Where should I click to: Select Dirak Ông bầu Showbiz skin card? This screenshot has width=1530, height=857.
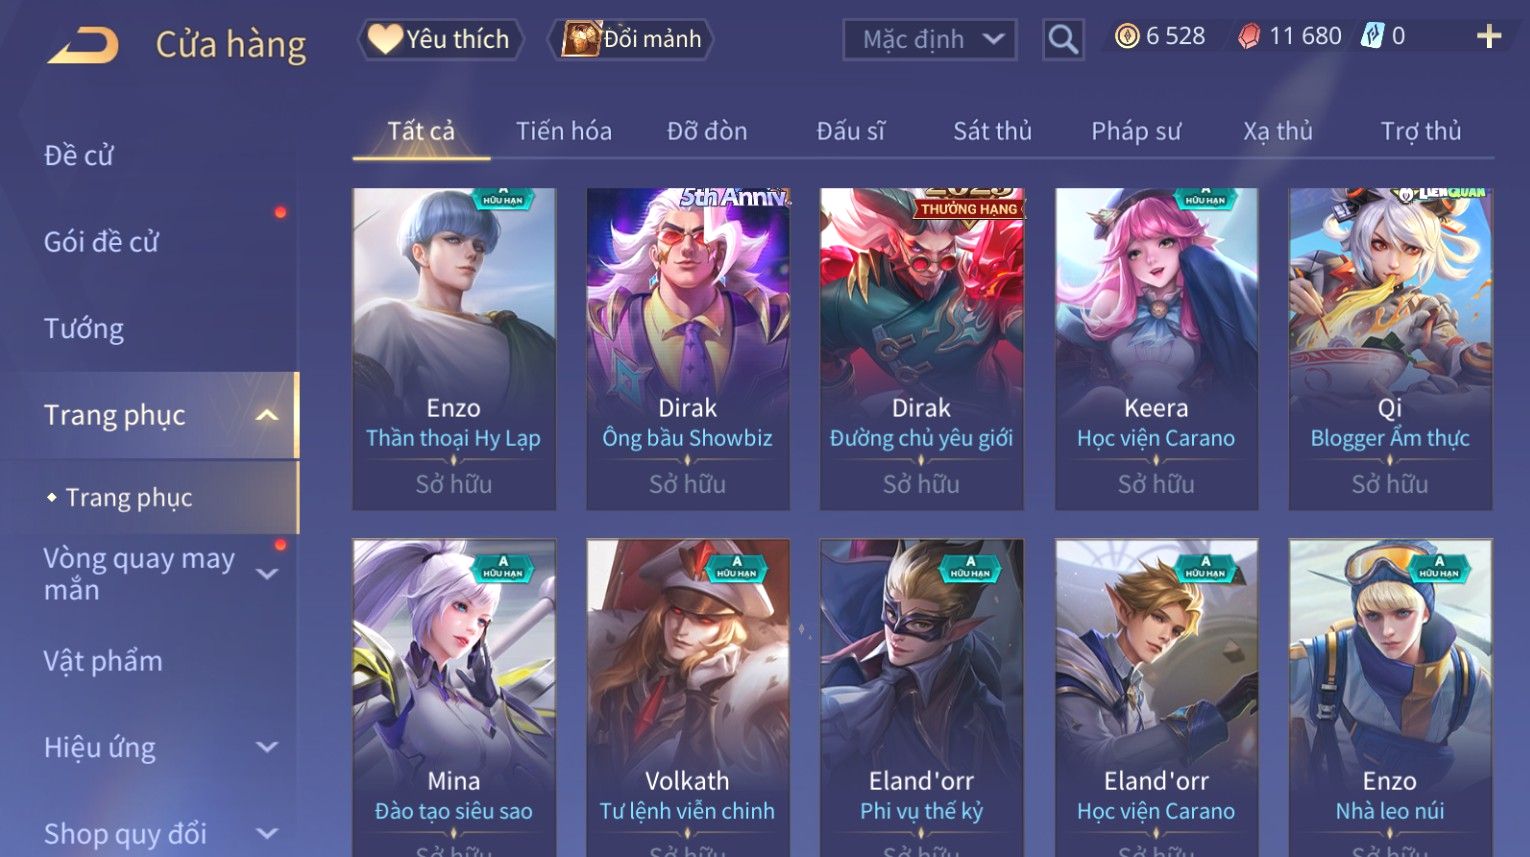click(688, 349)
